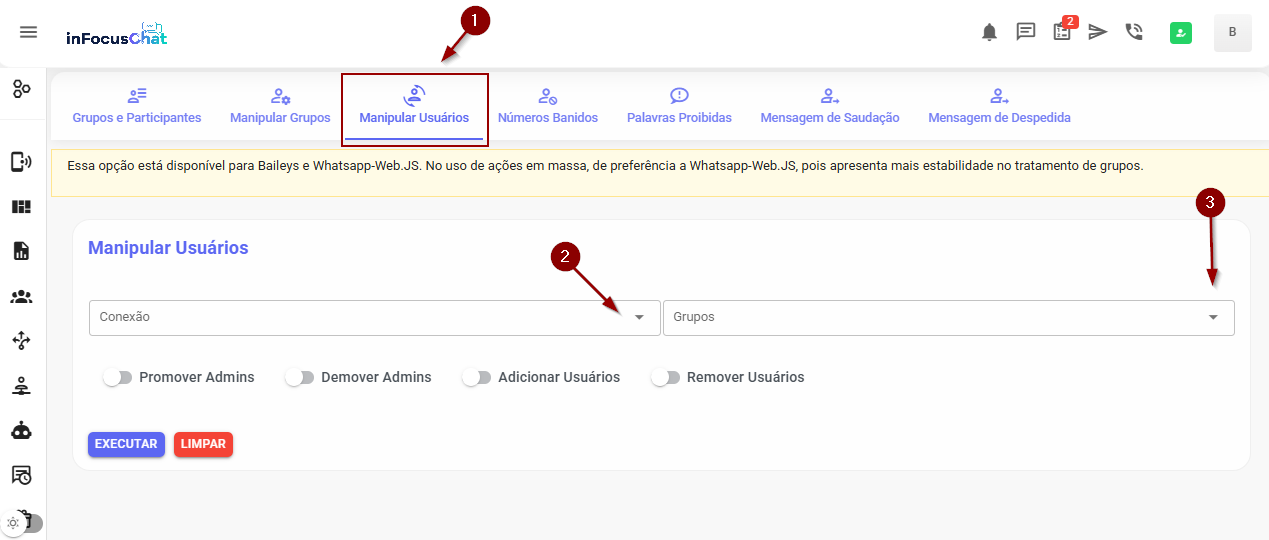Viewport: 1269px width, 540px height.
Task: Open the people contacts sidebar icon
Action: point(21,297)
